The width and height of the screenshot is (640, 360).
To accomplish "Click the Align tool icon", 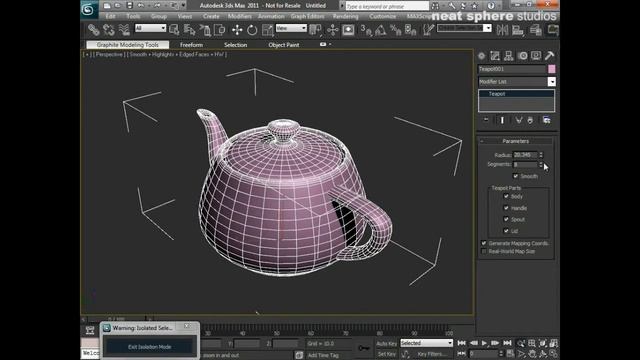I will [518, 30].
